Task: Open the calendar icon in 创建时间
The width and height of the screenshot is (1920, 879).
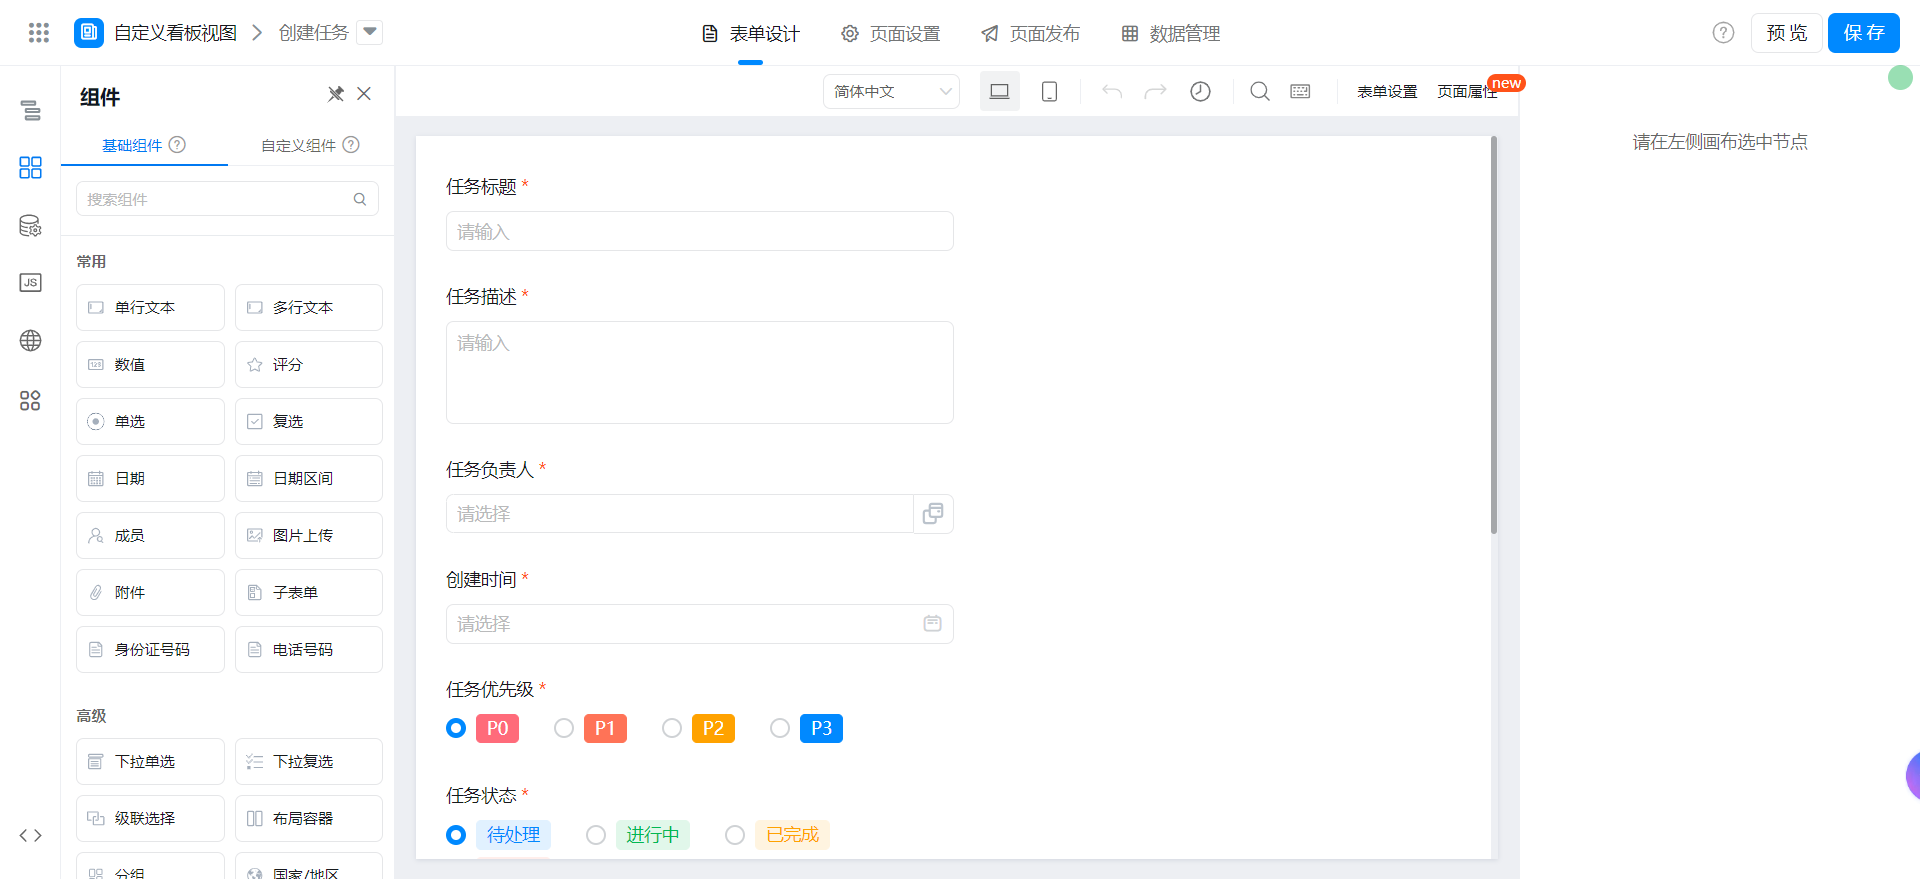Action: [x=932, y=624]
